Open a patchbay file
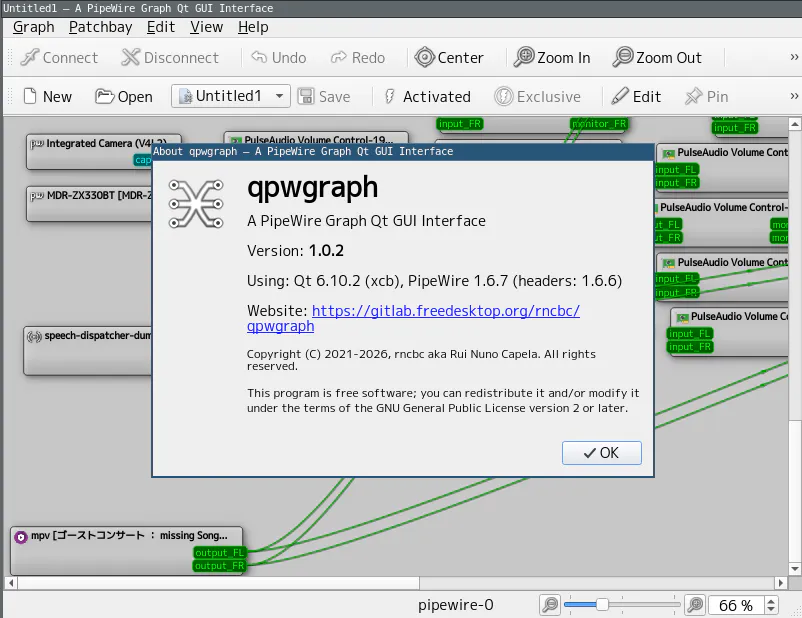802x618 pixels. pyautogui.click(x=124, y=96)
